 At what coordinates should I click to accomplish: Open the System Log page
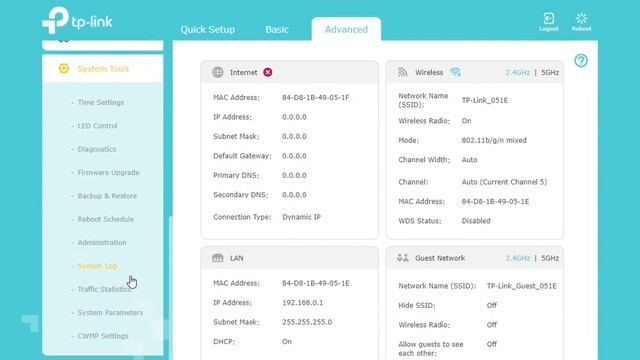click(97, 266)
